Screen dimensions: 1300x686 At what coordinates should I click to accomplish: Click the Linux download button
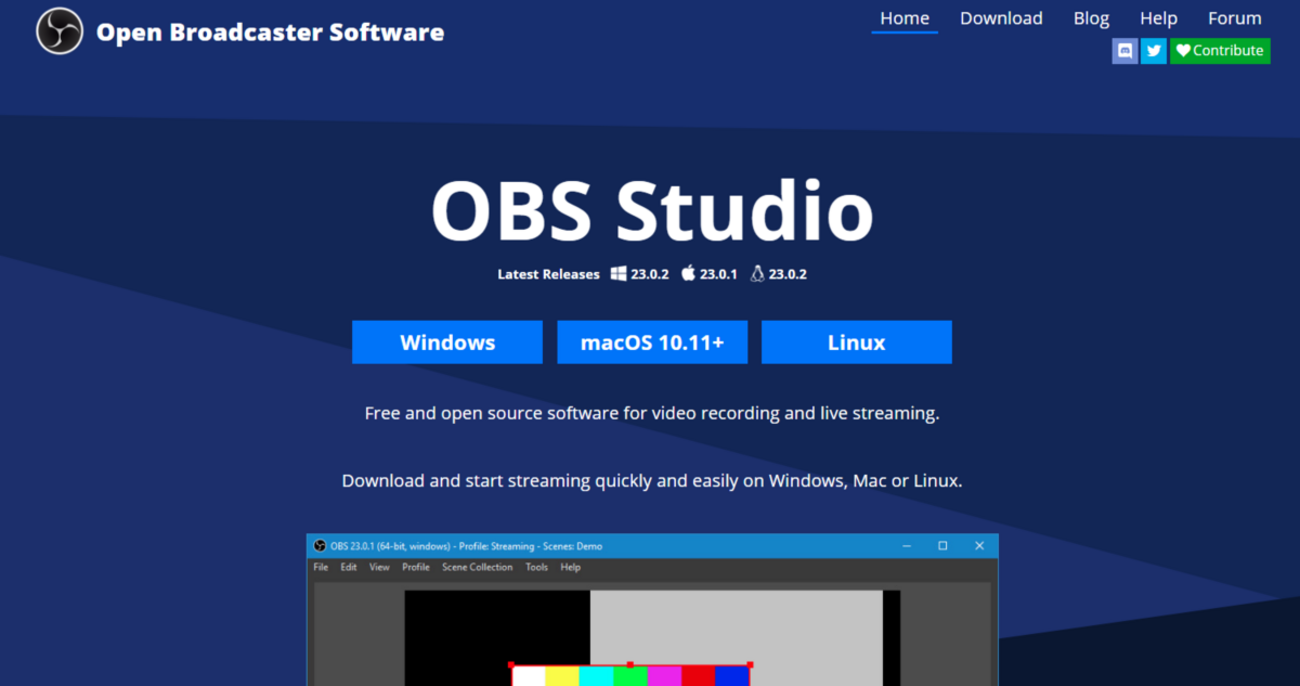click(x=856, y=342)
